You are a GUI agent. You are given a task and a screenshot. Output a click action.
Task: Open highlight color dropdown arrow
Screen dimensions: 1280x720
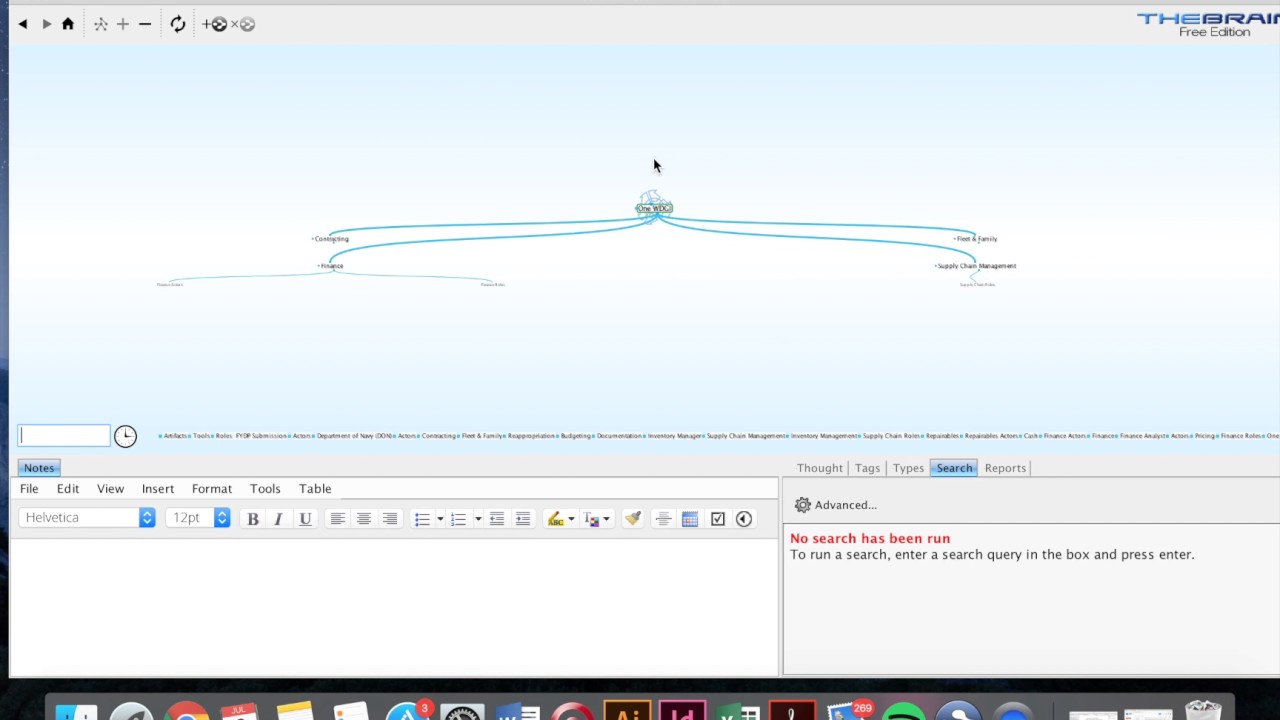coord(571,519)
